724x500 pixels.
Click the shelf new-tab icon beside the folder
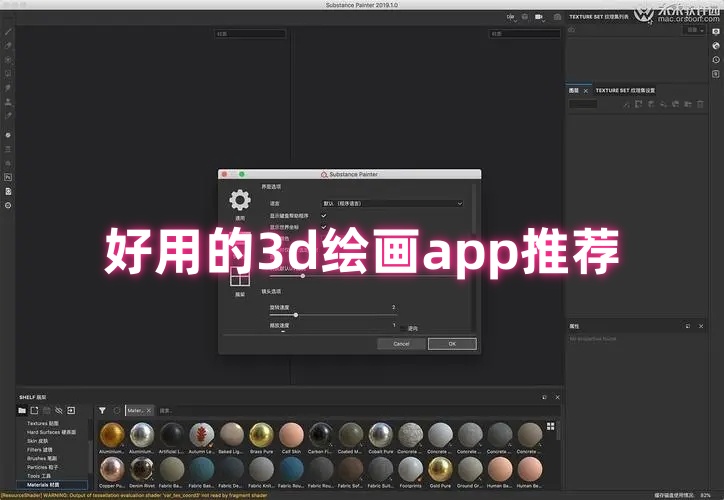click(34, 410)
